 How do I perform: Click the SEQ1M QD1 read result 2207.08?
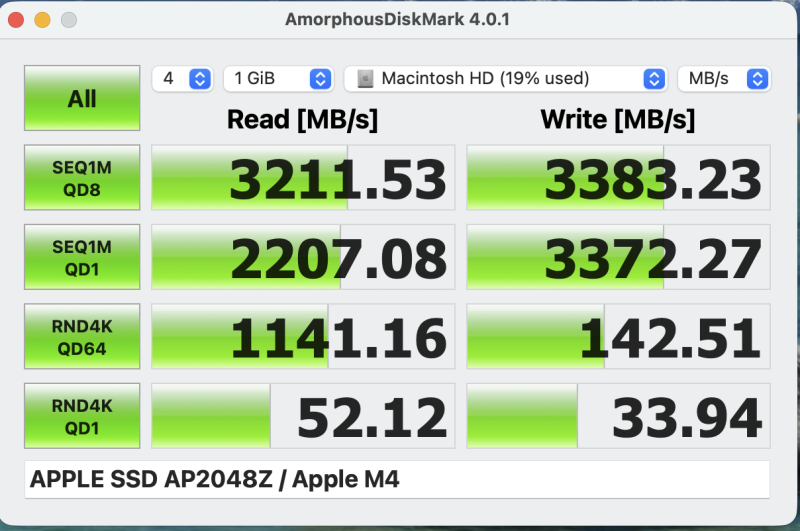(x=303, y=257)
